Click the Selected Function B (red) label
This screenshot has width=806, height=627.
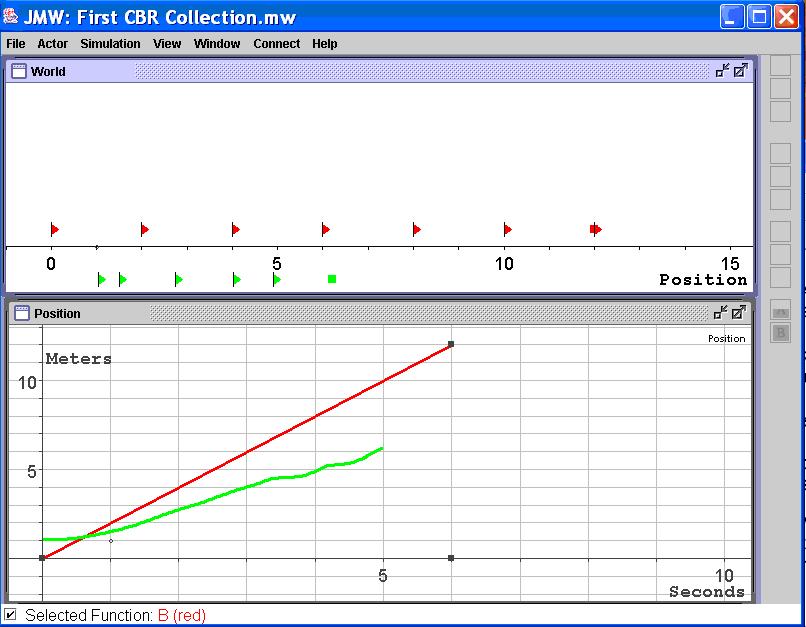pyautogui.click(x=115, y=615)
